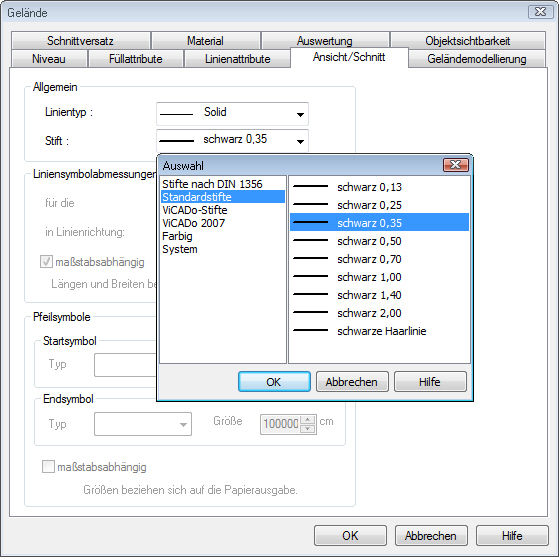Screen dimensions: 559x557
Task: Choose the schwarz 0,50 pen entry
Action: pyautogui.click(x=379, y=241)
